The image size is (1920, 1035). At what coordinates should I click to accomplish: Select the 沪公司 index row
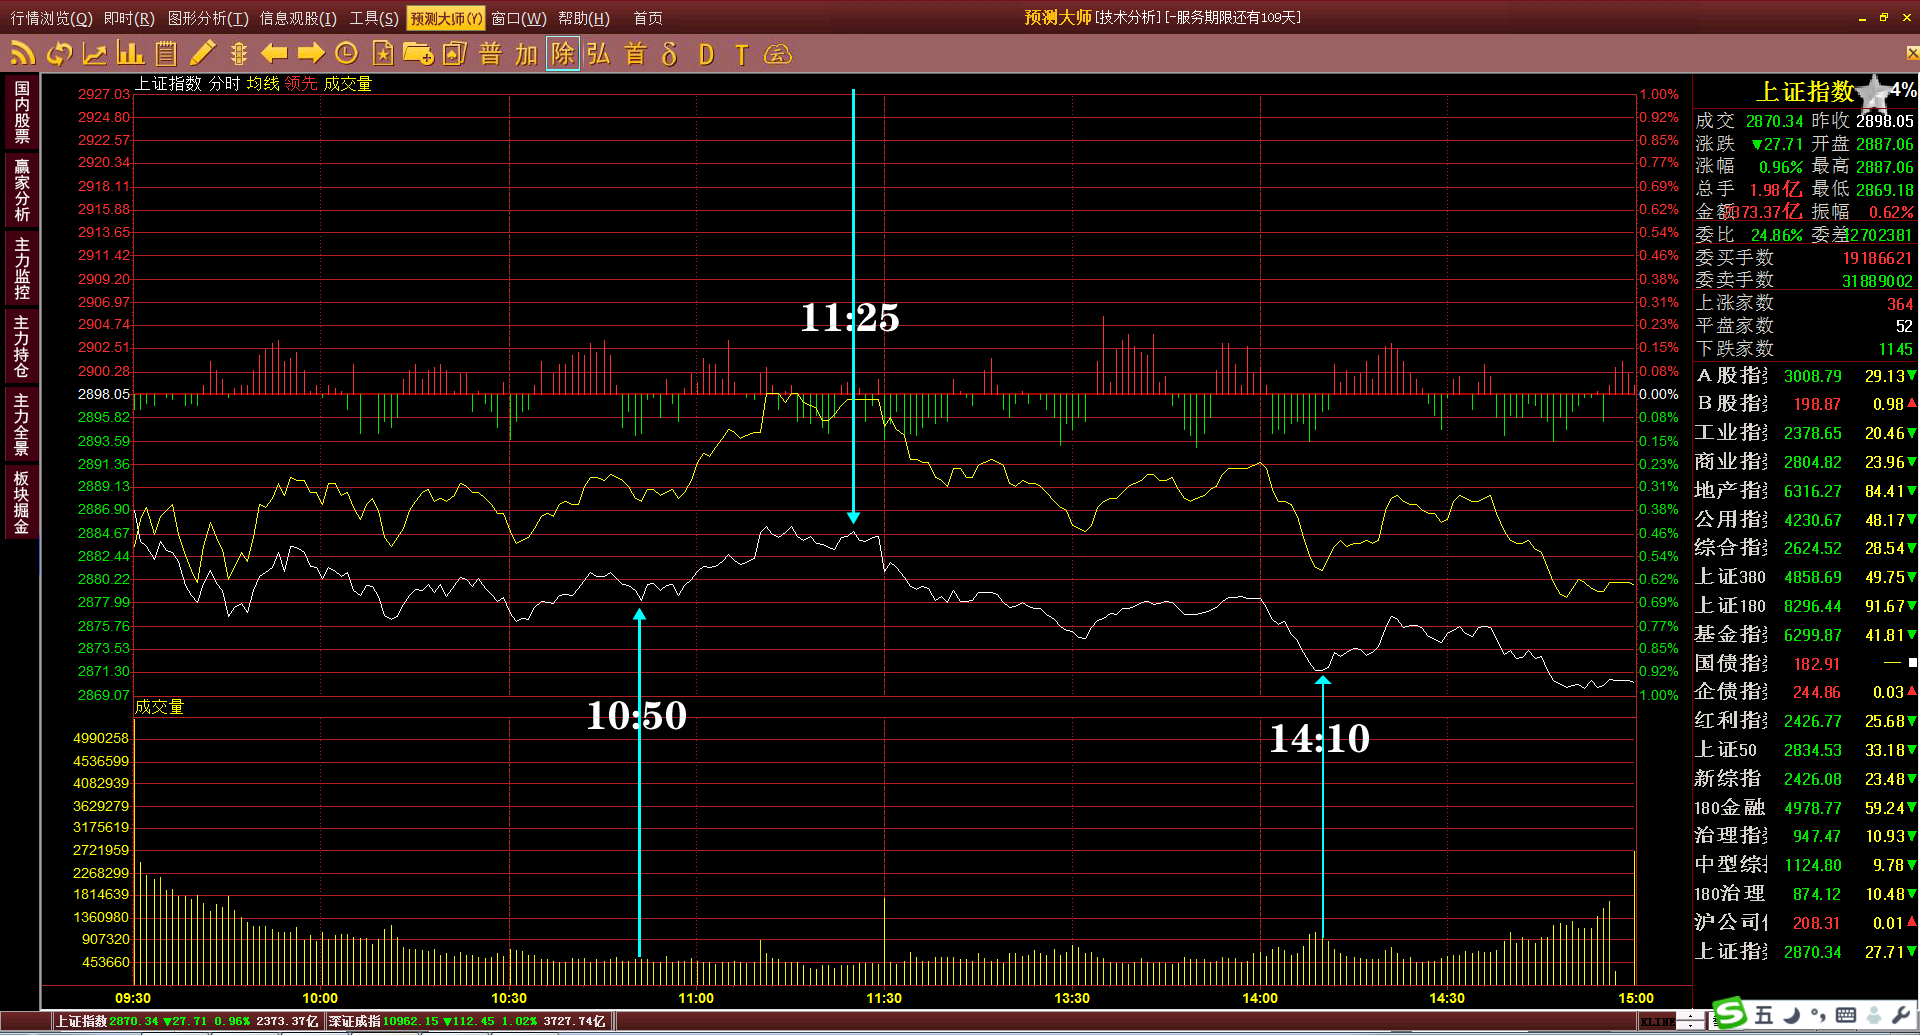[1805, 923]
